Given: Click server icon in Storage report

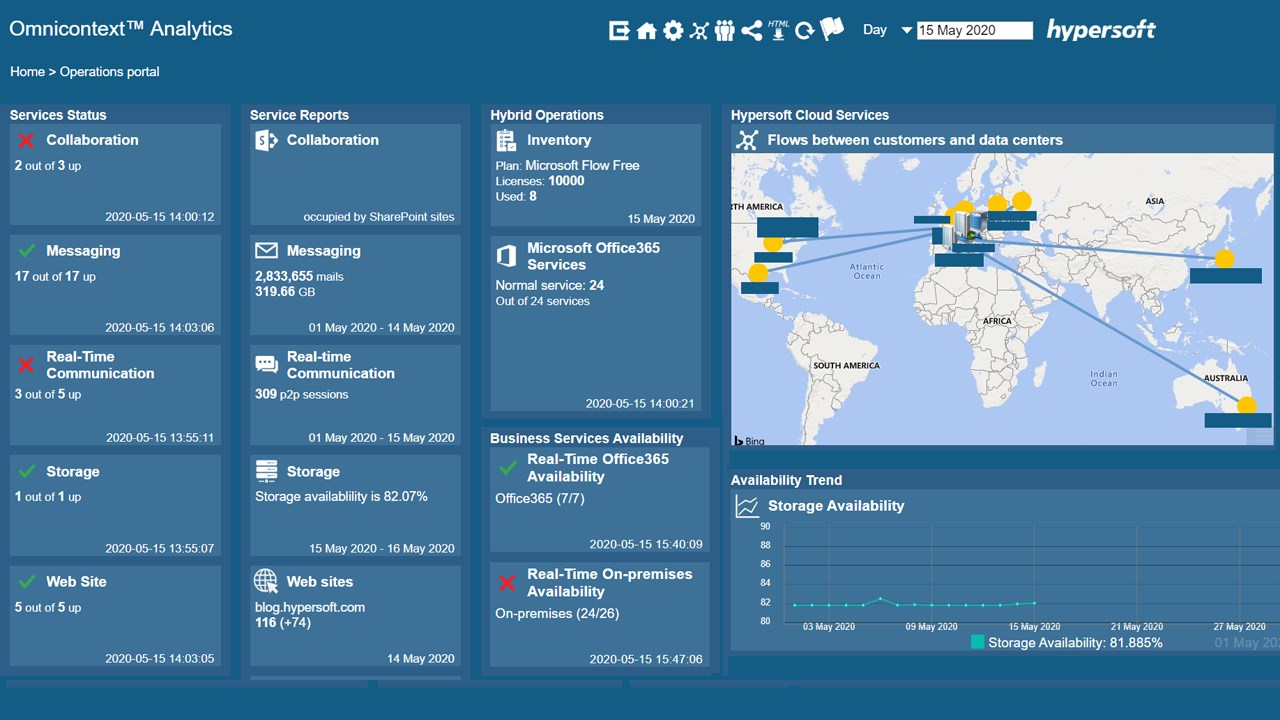Looking at the screenshot, I should click(x=266, y=471).
